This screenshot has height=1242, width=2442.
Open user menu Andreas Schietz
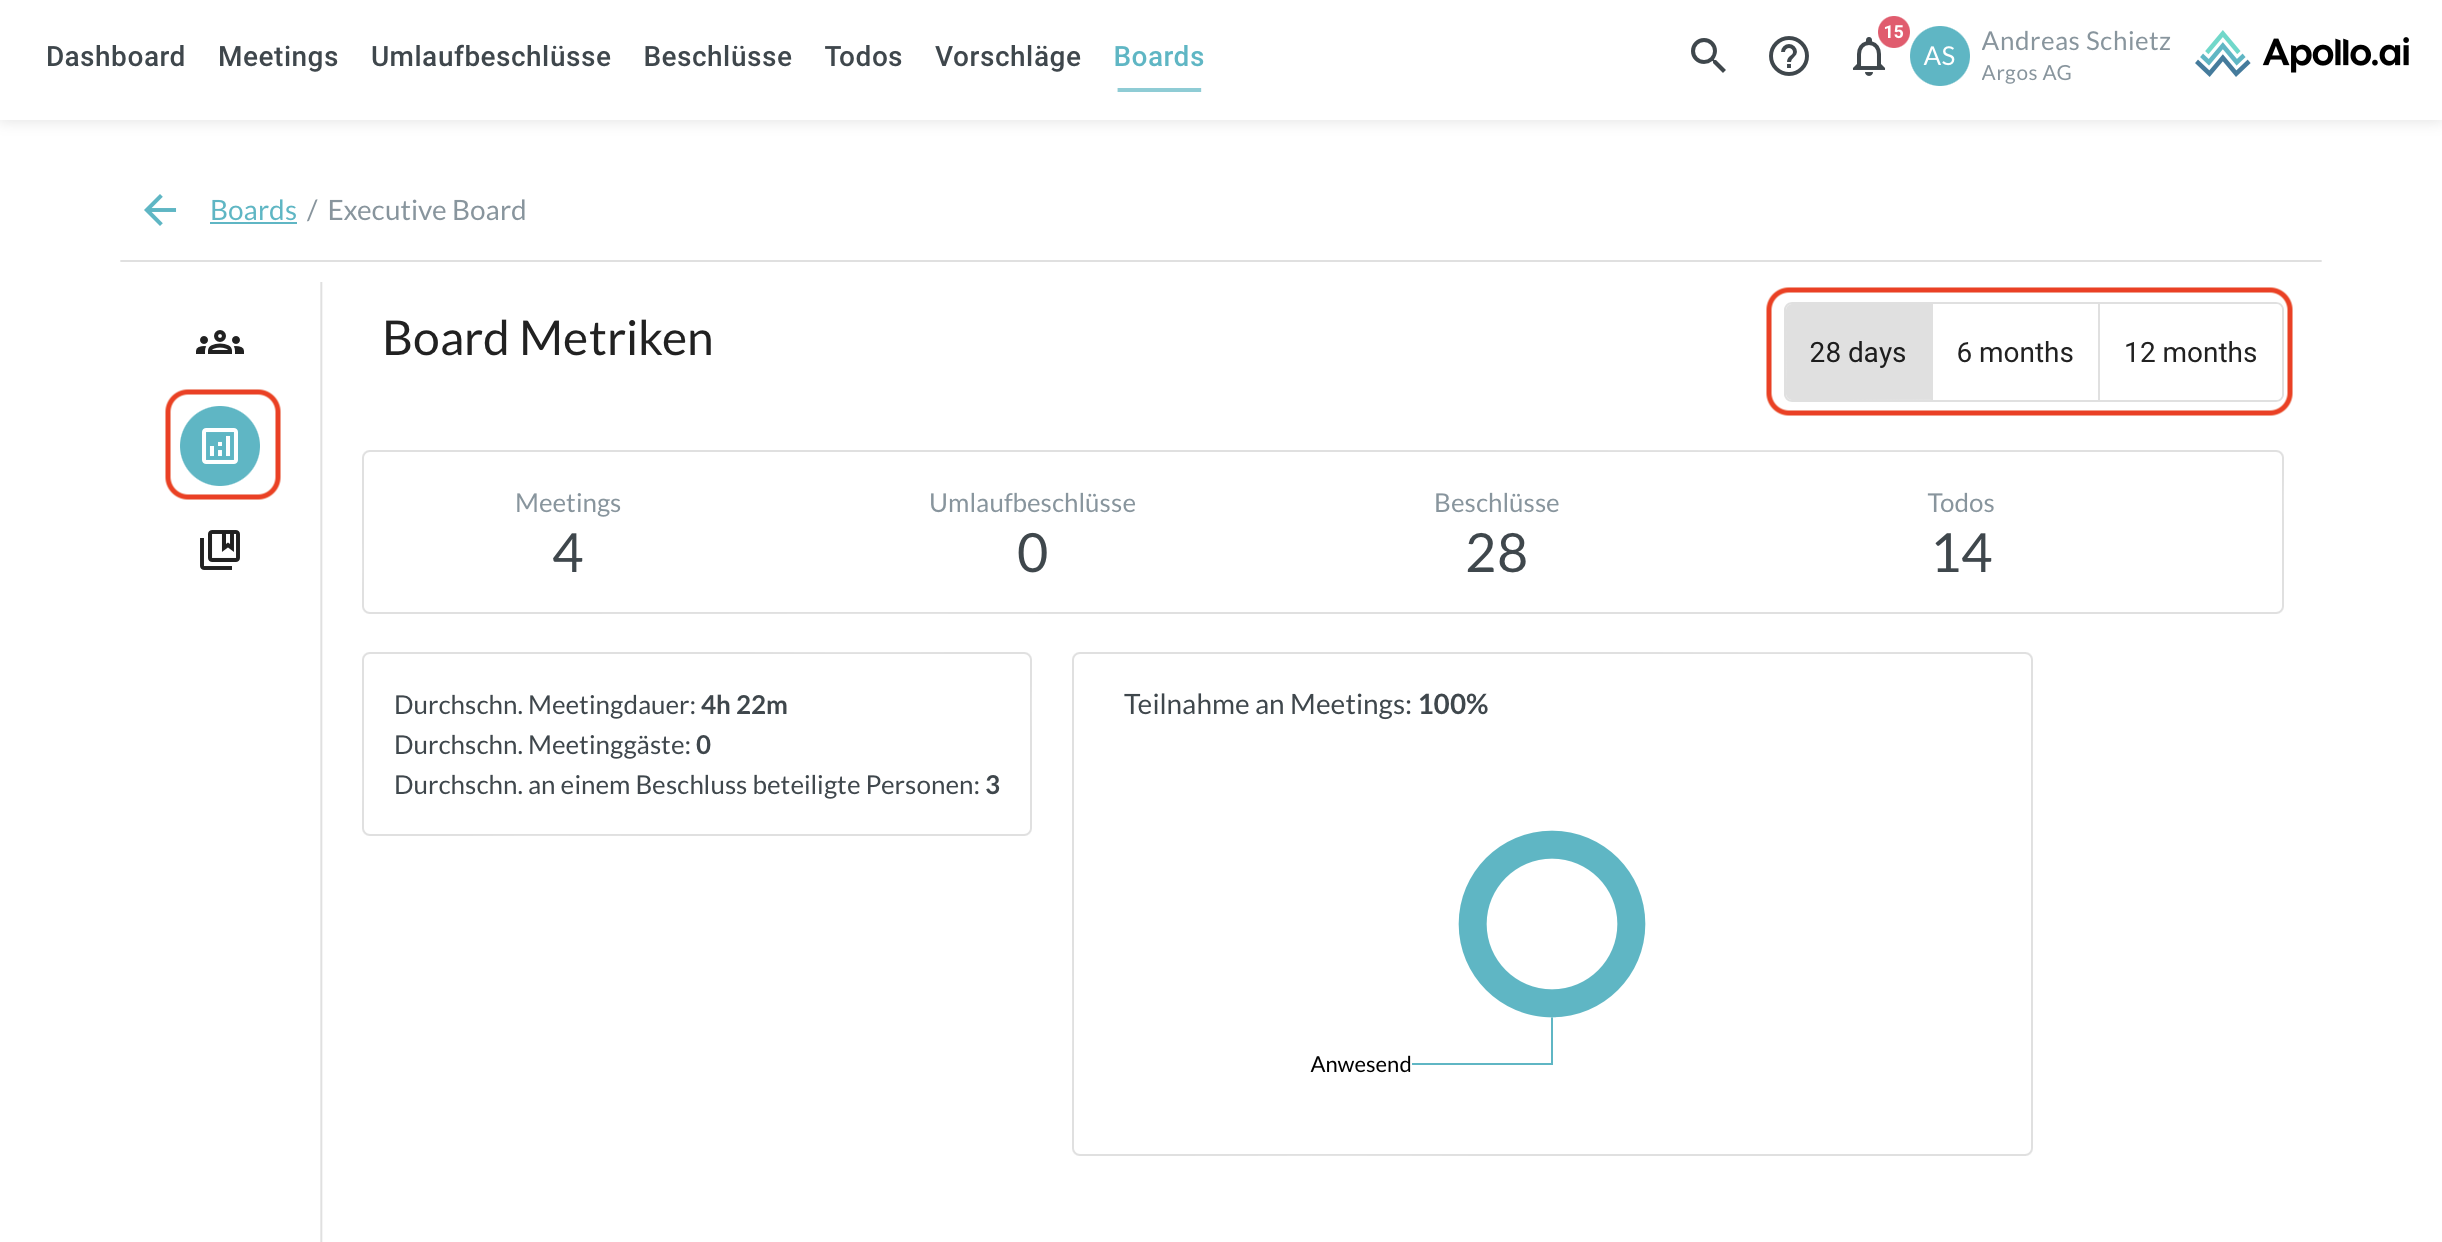point(2075,42)
